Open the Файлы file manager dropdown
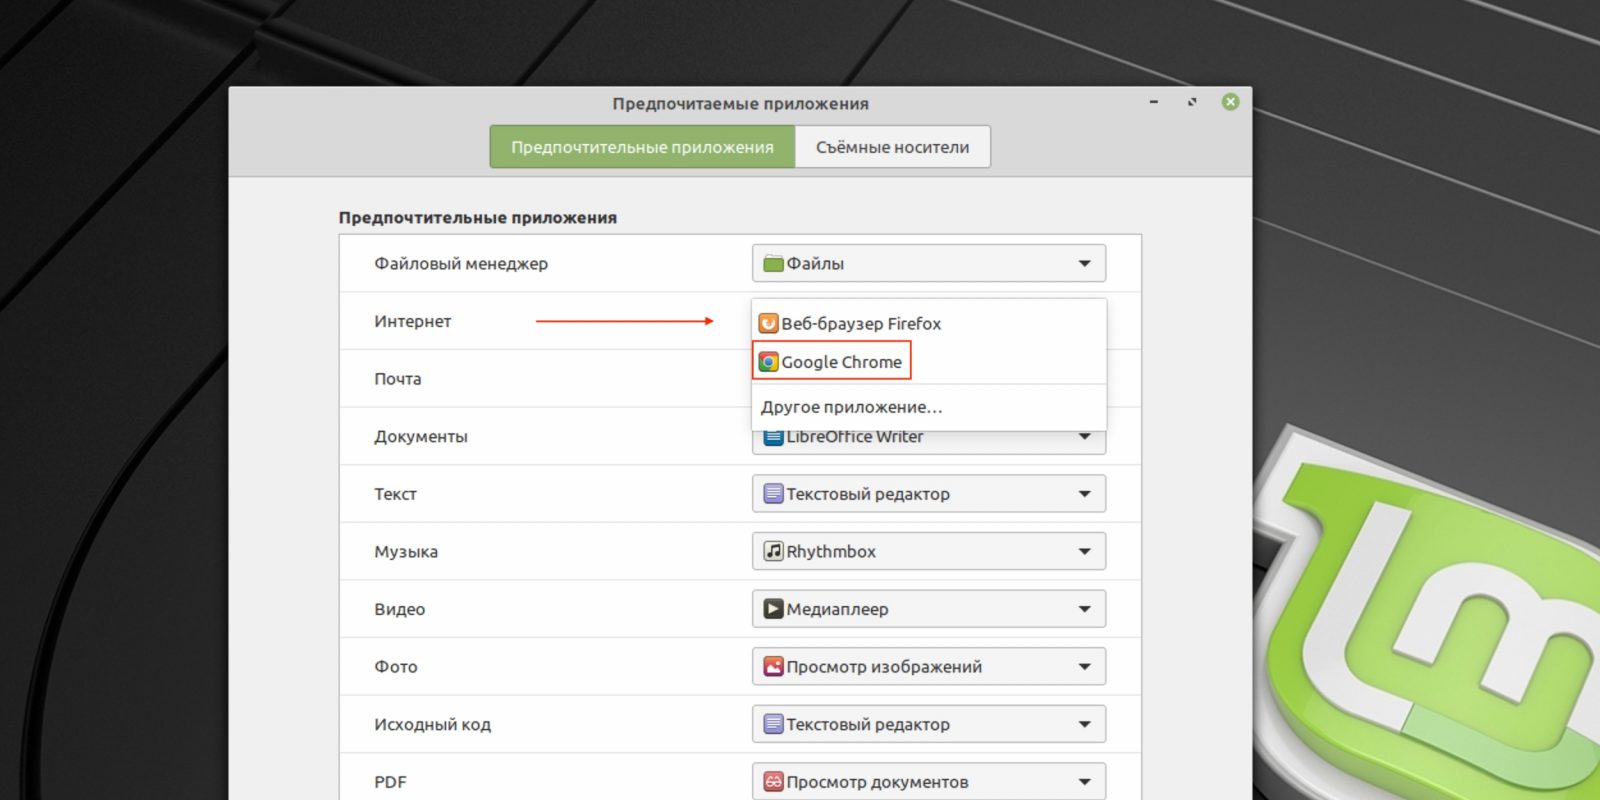This screenshot has width=1600, height=800. click(929, 263)
